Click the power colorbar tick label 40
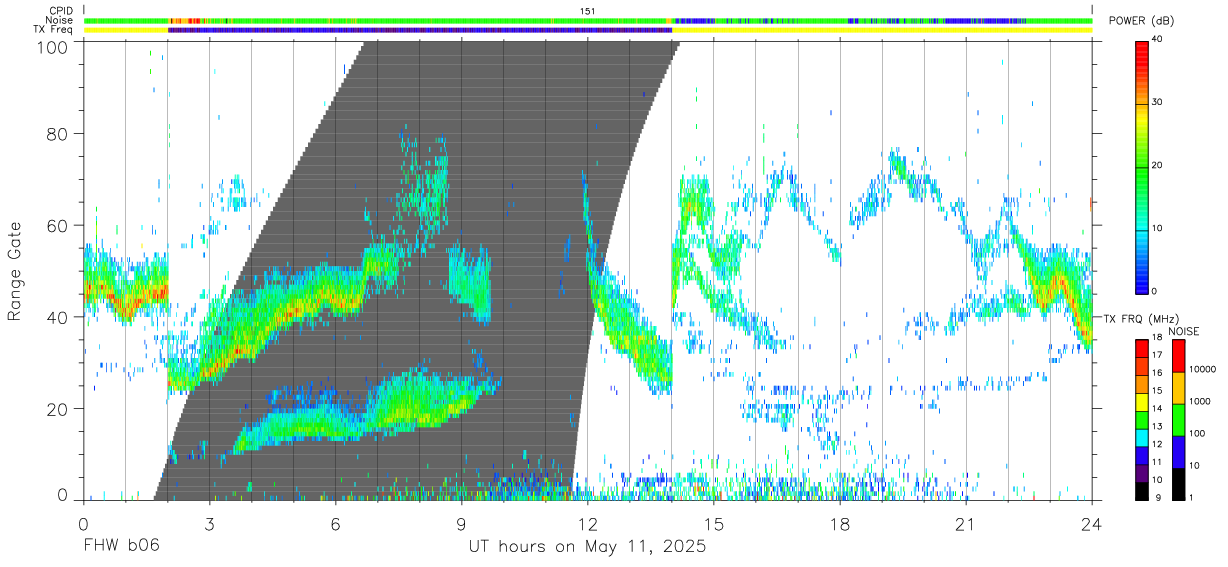Viewport: 1228px width, 567px height. (x=1158, y=40)
